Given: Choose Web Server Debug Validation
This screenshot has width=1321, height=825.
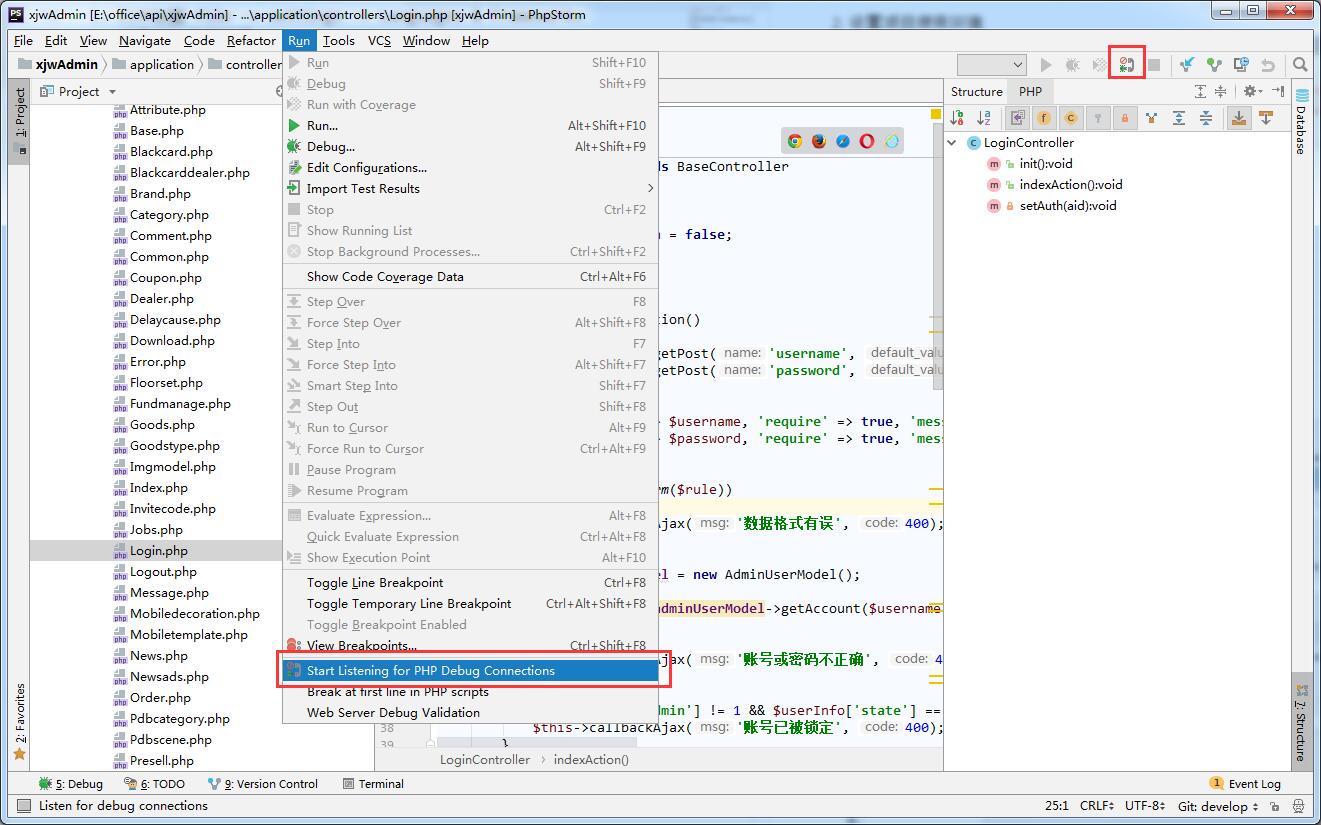Looking at the screenshot, I should click(x=470, y=713).
